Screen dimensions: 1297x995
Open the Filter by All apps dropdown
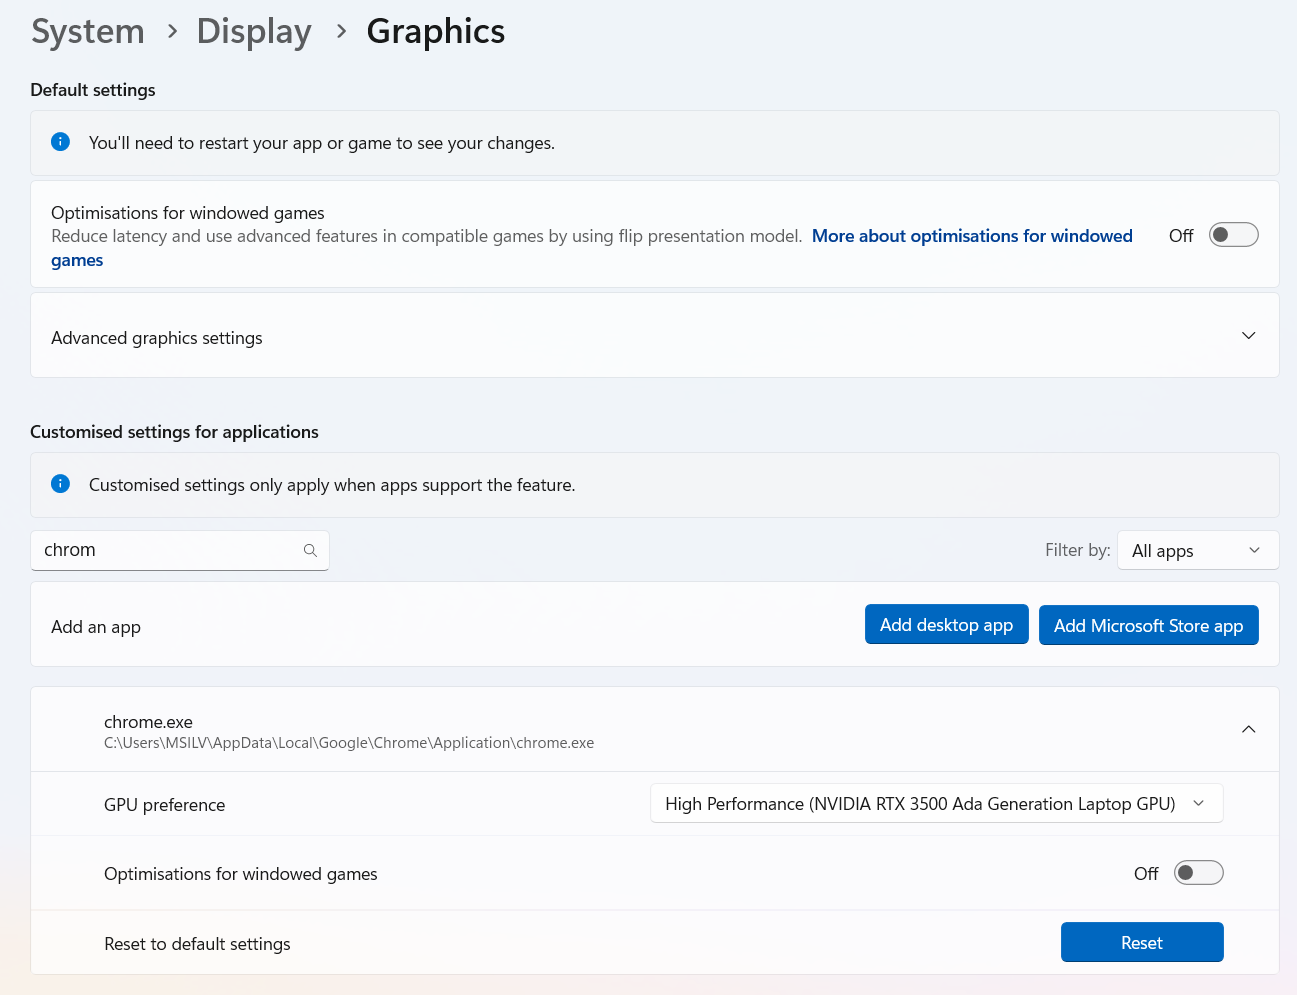pos(1197,550)
